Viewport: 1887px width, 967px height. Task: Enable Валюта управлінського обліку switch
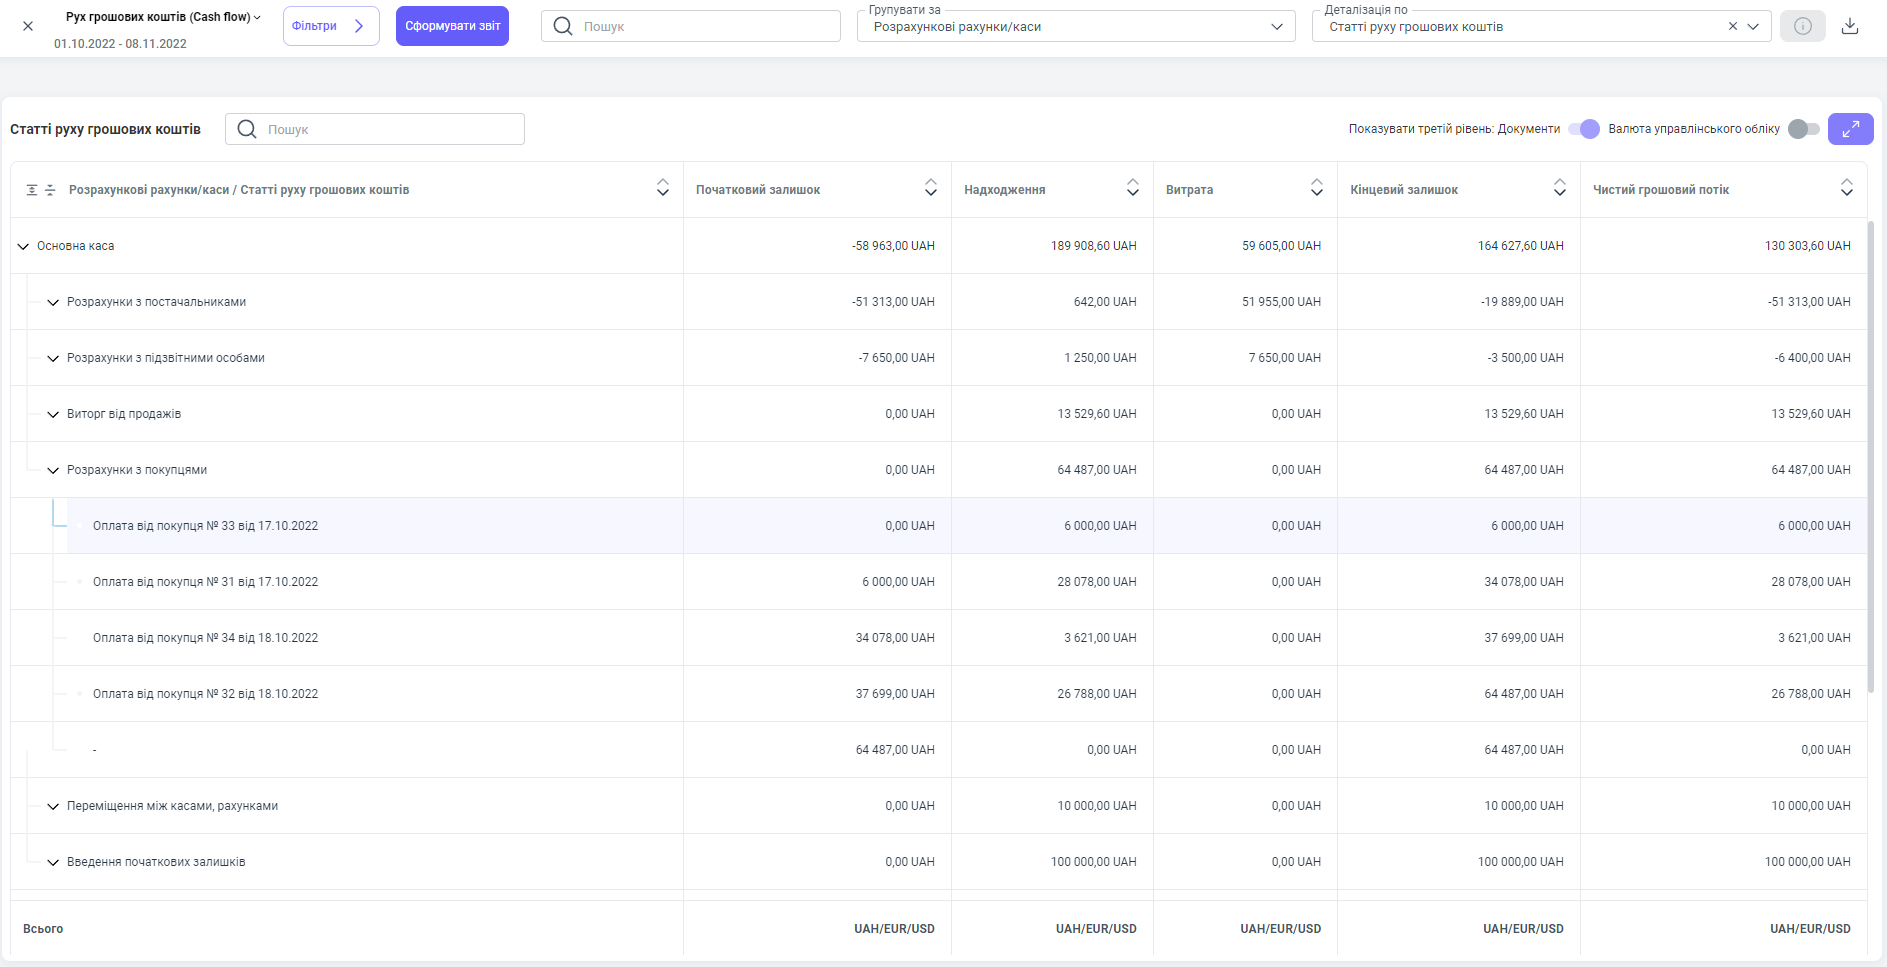coord(1803,129)
